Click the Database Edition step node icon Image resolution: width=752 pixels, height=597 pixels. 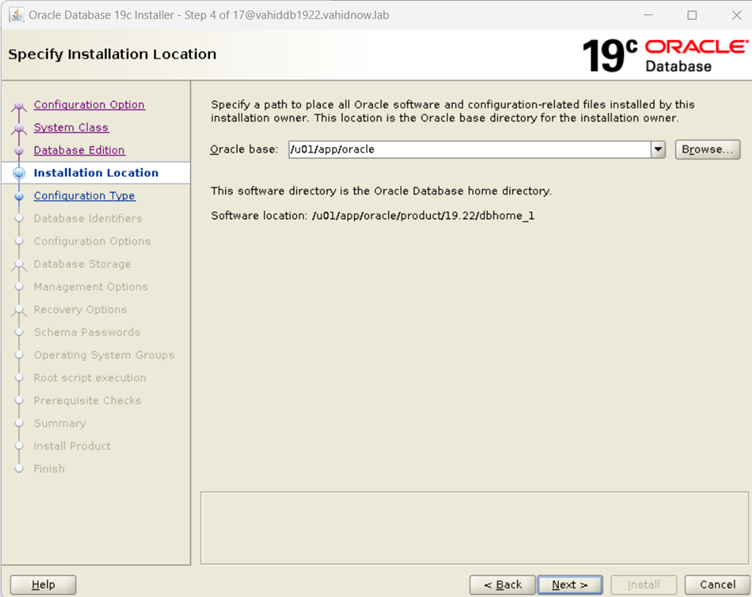(18, 151)
